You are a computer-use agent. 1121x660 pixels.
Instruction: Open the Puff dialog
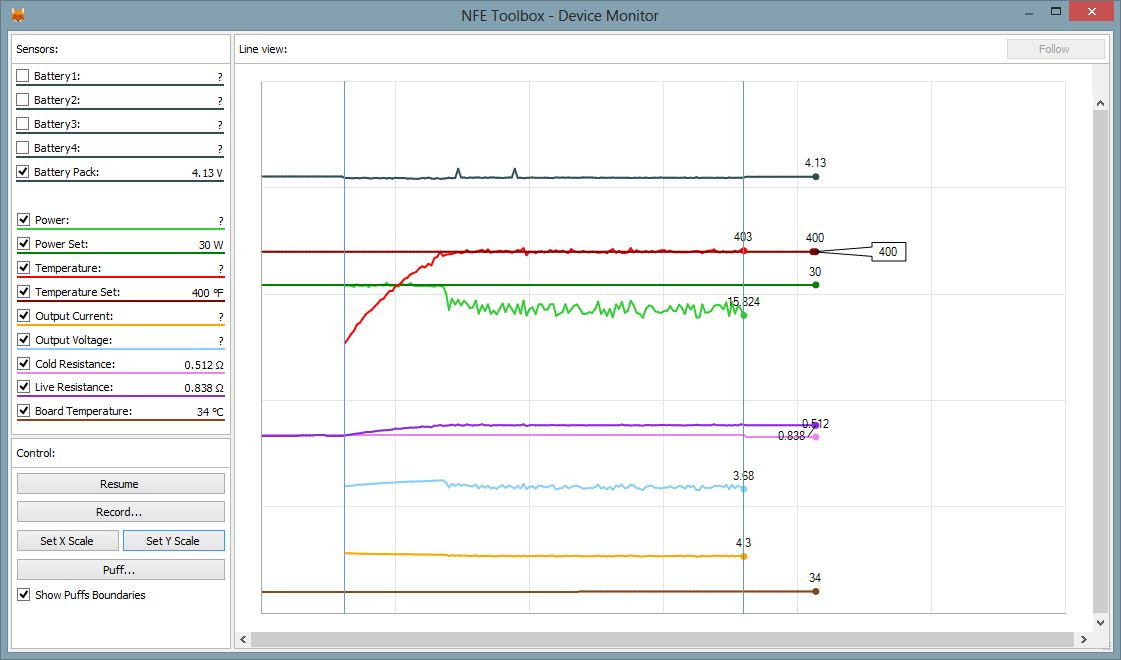pyautogui.click(x=121, y=570)
